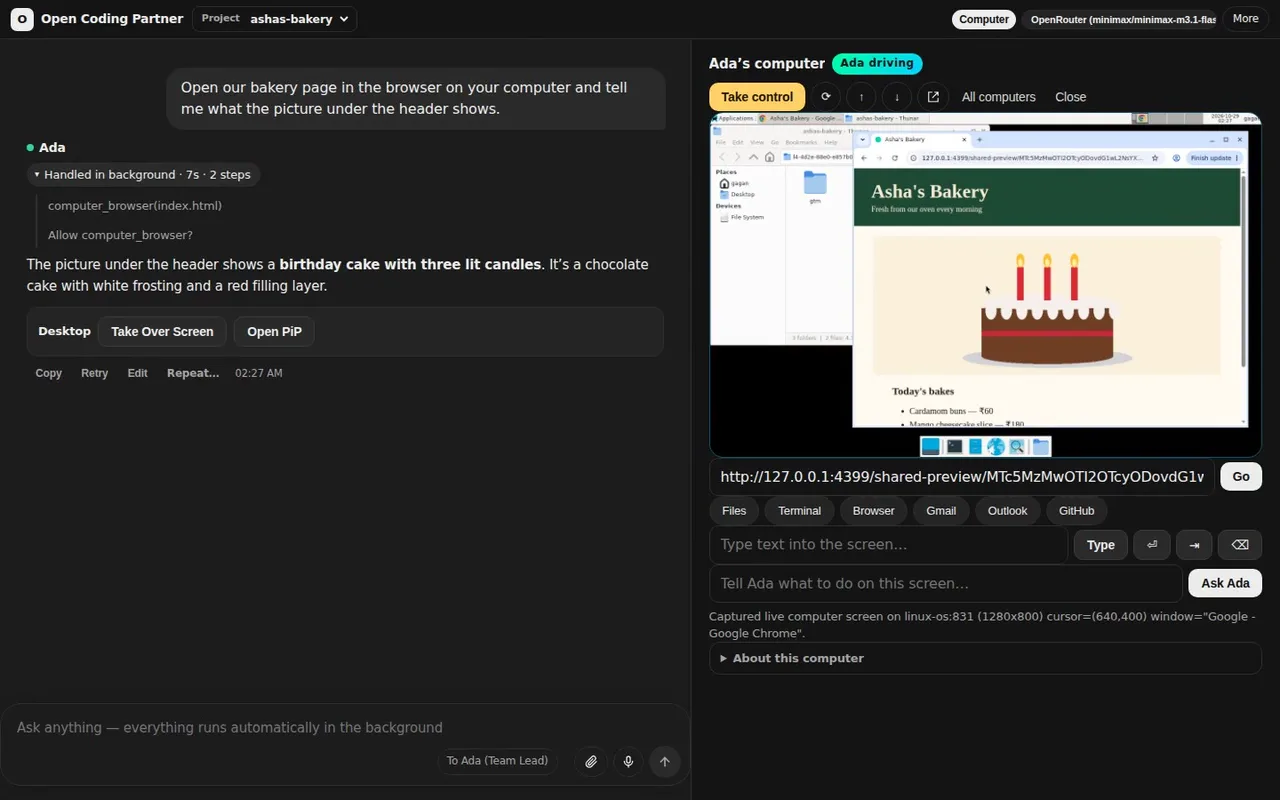Click the paperclip attach icon
The width and height of the screenshot is (1280, 800).
click(591, 761)
